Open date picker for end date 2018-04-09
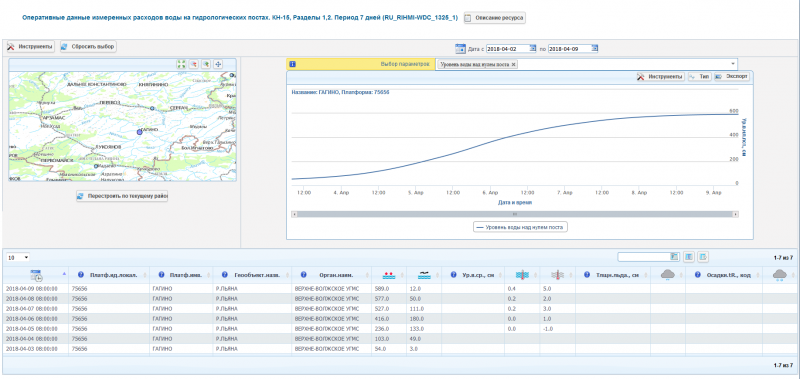The width and height of the screenshot is (800, 379). pyautogui.click(x=594, y=48)
